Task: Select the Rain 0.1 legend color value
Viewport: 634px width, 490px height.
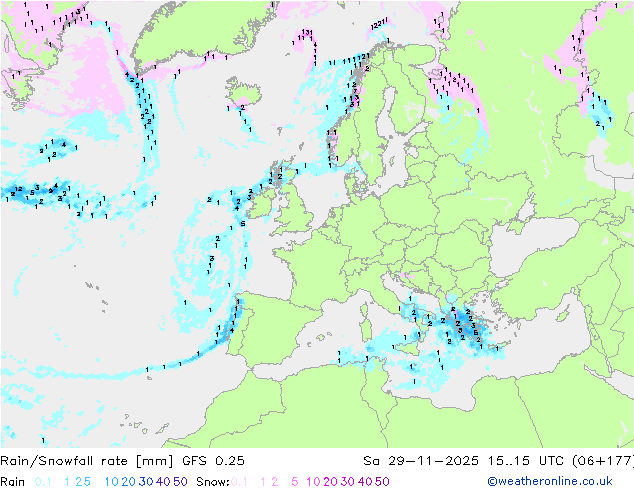Action: (43, 482)
